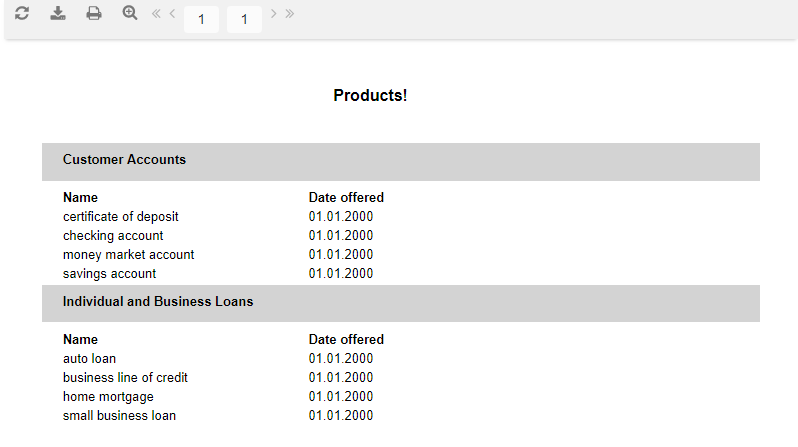Select business line of credit entry
This screenshot has height=447, width=798.
[x=125, y=378]
